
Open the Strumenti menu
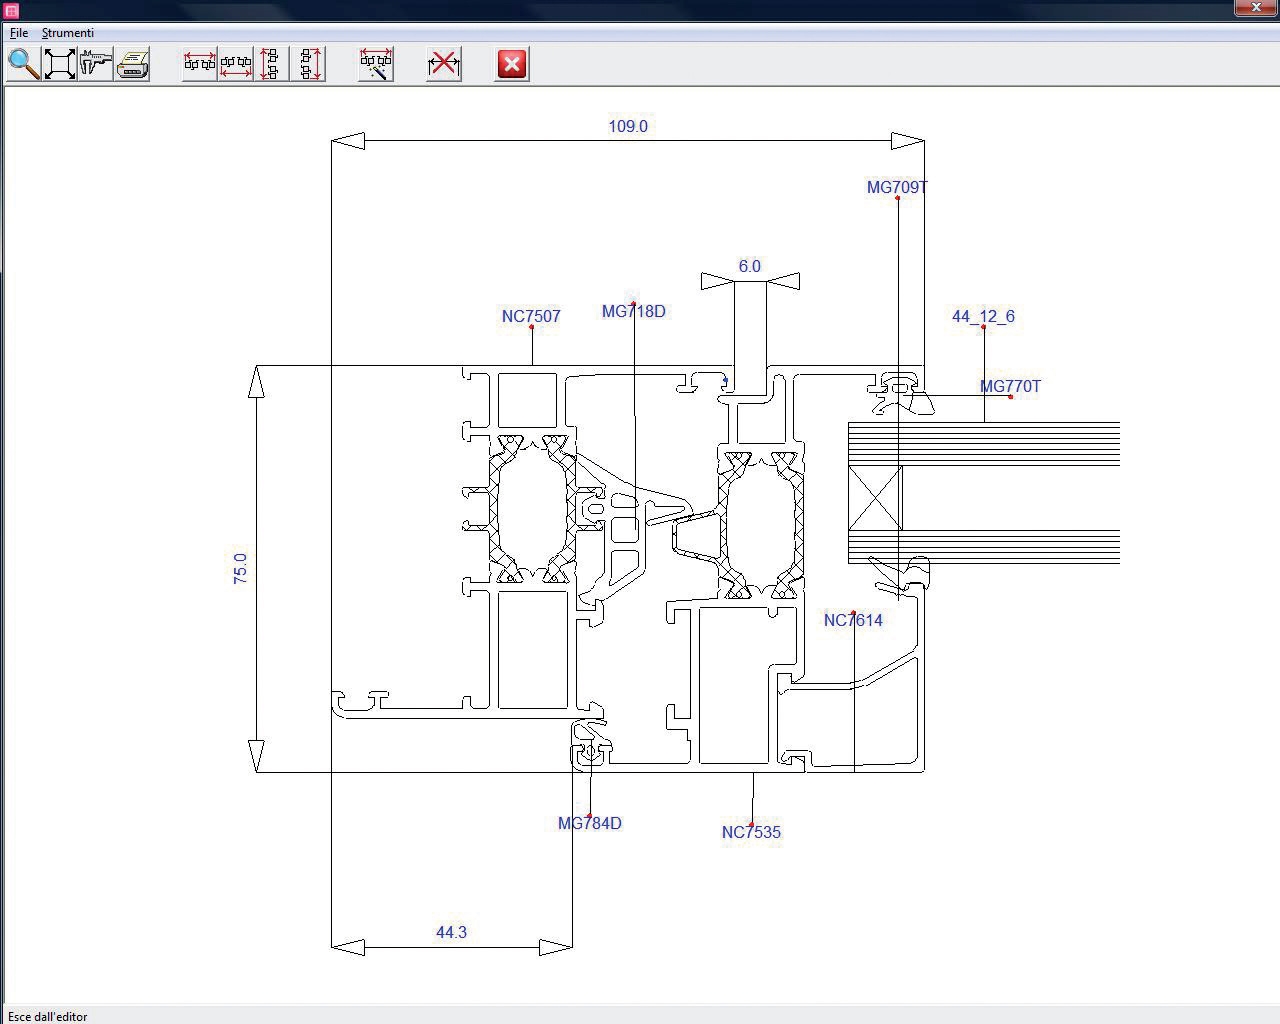(68, 32)
